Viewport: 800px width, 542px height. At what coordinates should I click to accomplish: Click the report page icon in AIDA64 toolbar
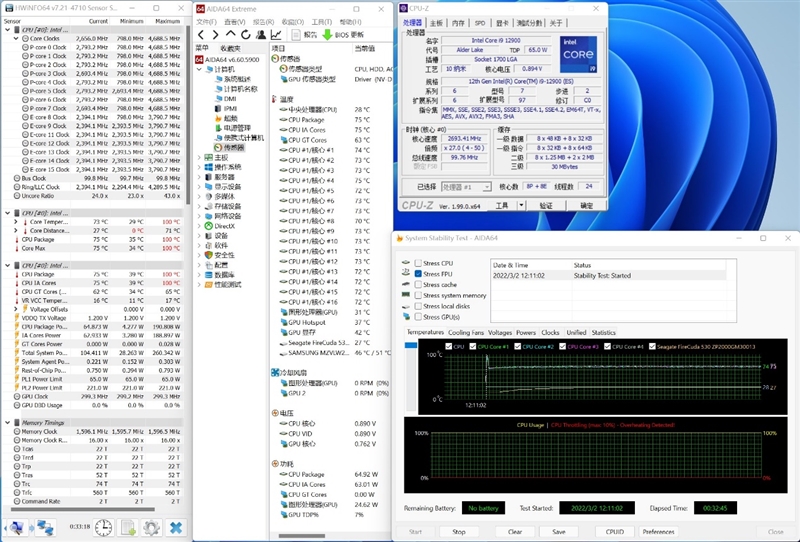(295, 35)
